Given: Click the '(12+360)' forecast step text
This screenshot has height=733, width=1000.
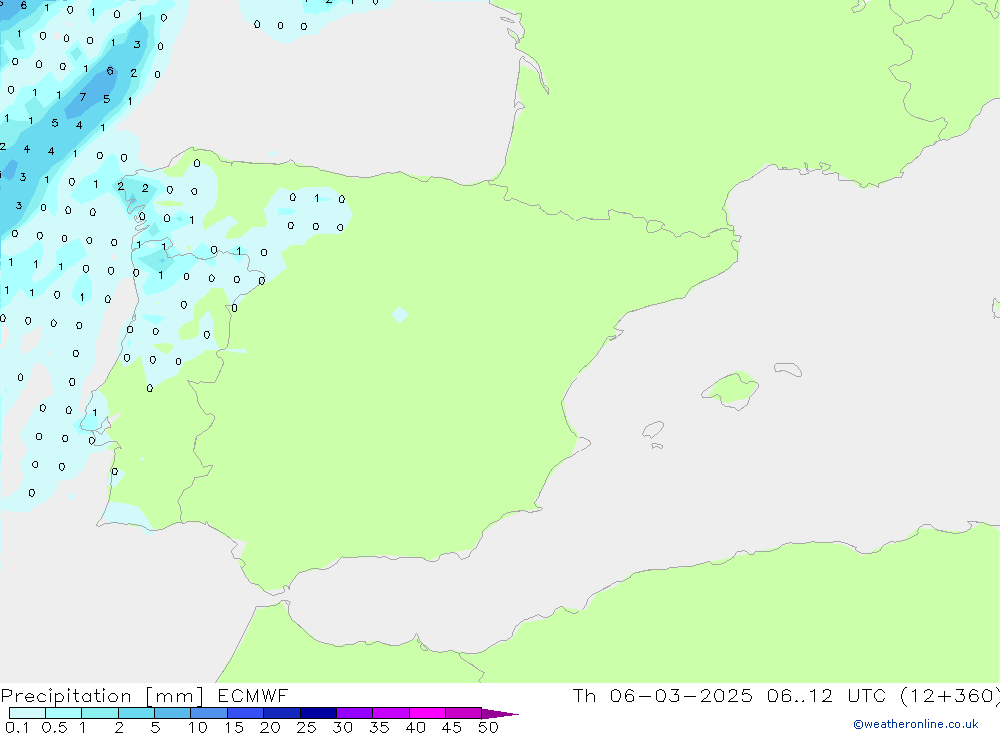Looking at the screenshot, I should [x=950, y=696].
